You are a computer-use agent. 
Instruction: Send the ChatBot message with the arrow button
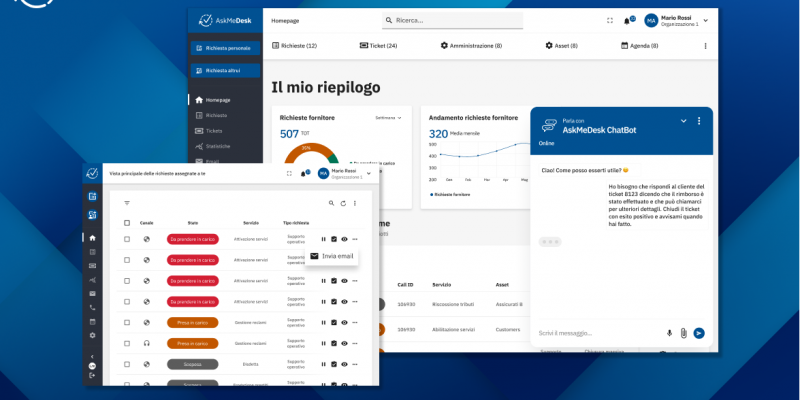pyautogui.click(x=699, y=333)
